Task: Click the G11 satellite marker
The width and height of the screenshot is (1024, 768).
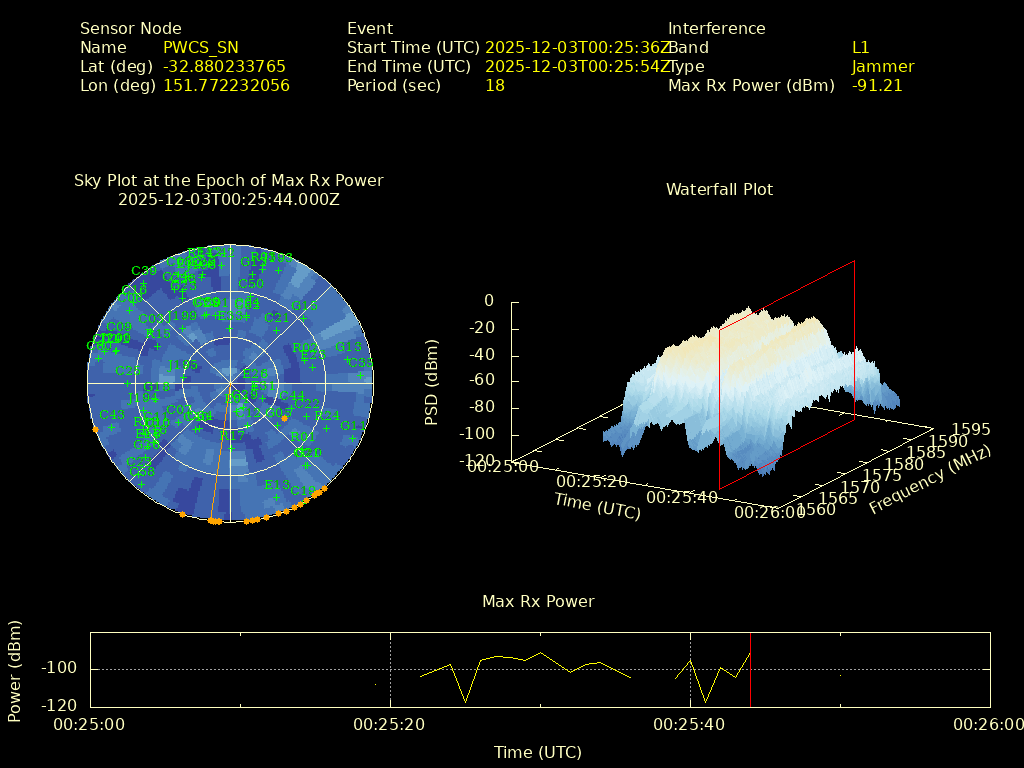Action: tap(352, 437)
